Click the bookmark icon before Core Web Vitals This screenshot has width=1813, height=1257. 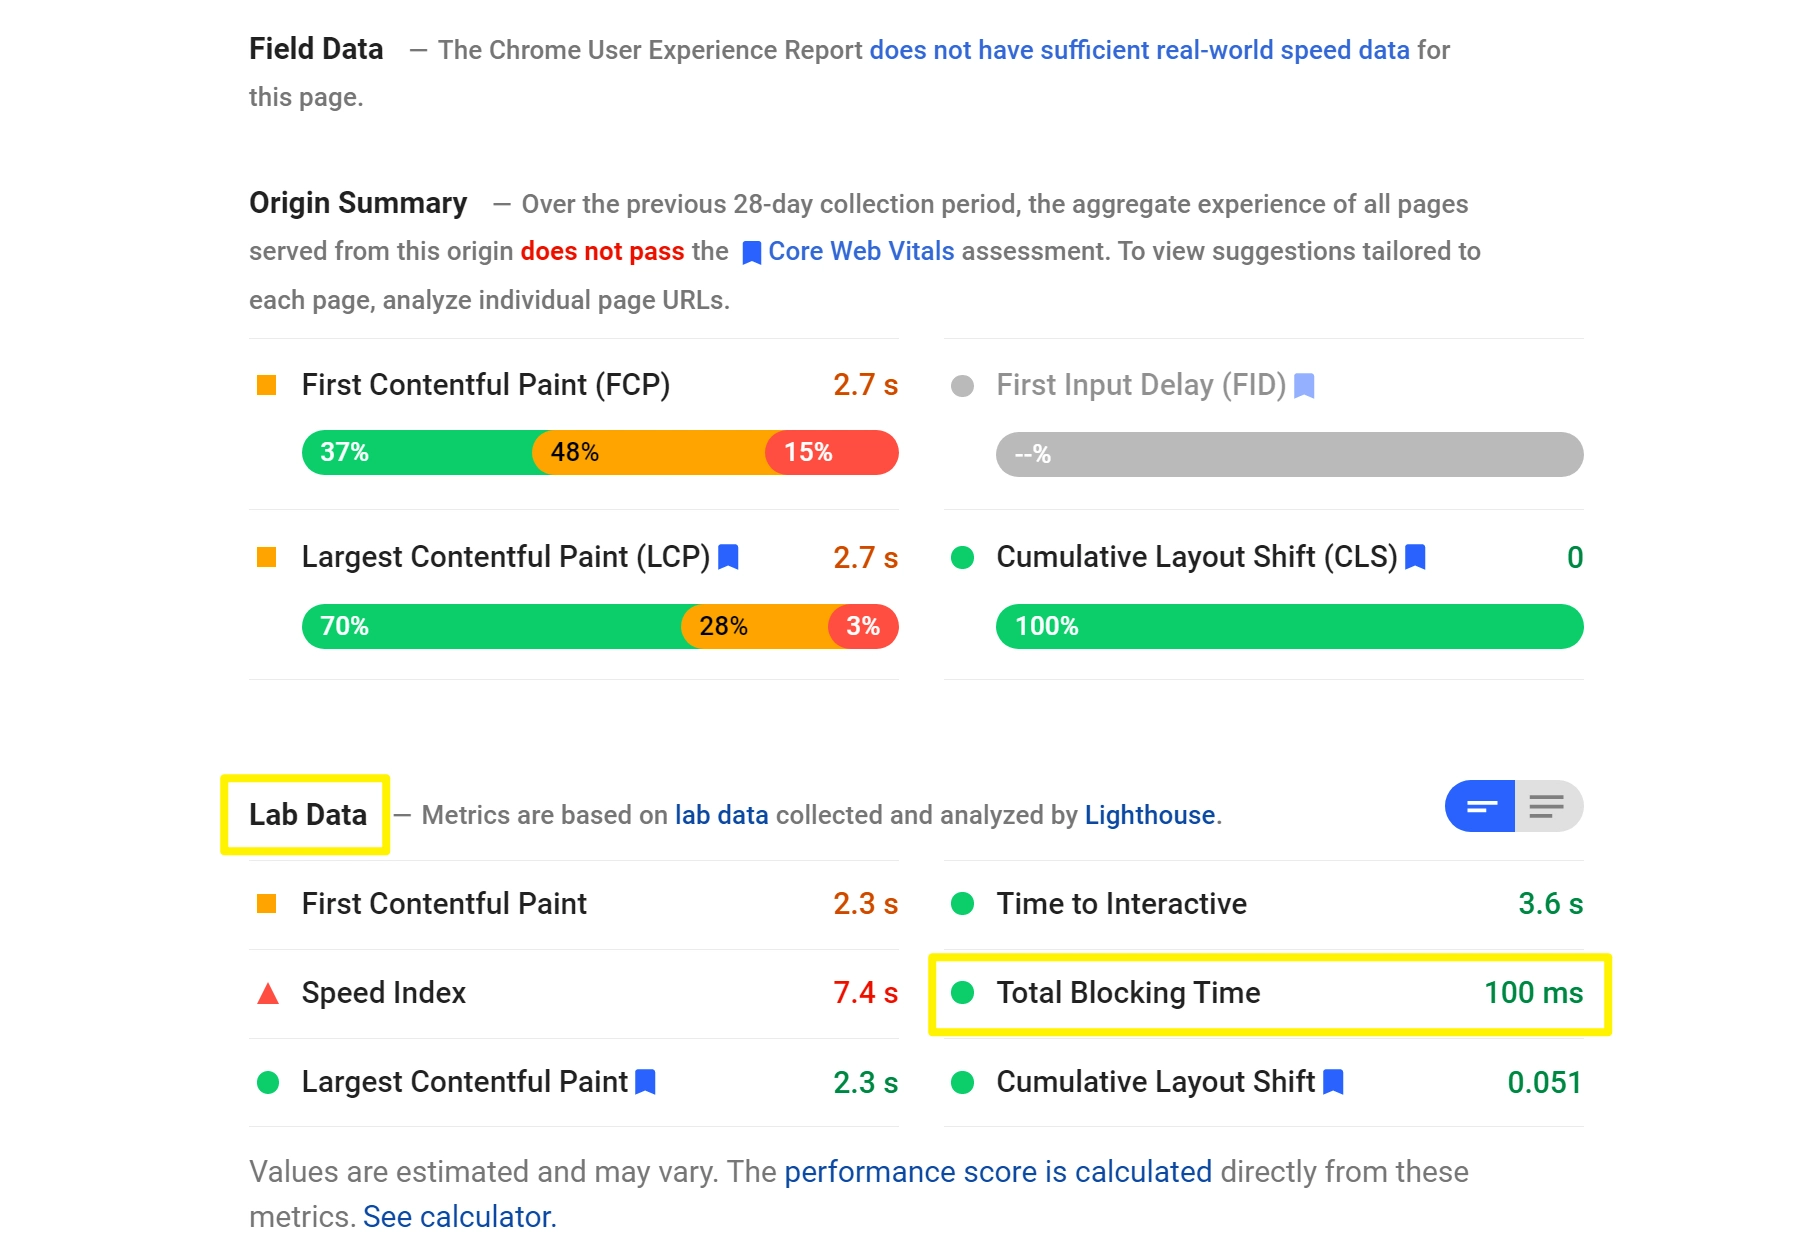tap(752, 252)
